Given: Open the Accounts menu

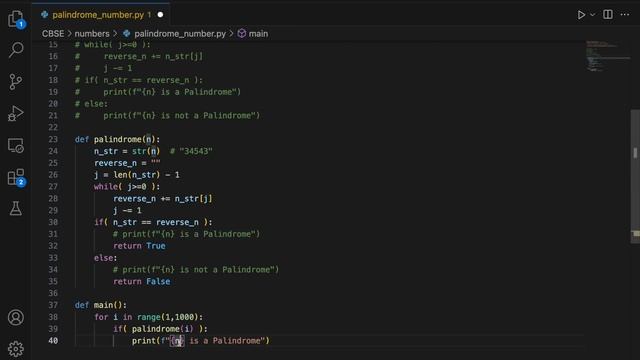Looking at the screenshot, I should pos(16,317).
